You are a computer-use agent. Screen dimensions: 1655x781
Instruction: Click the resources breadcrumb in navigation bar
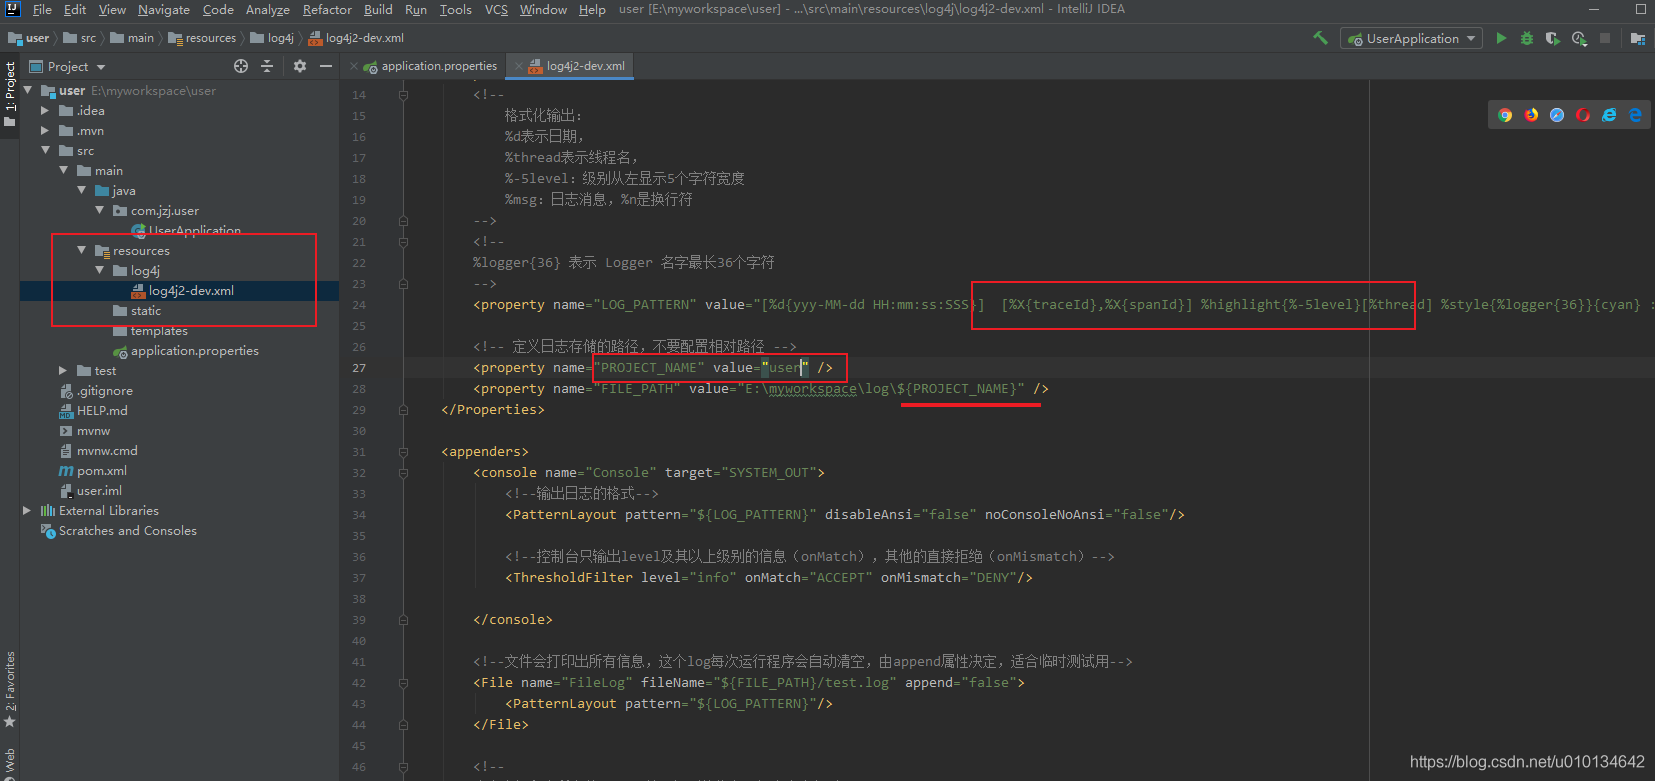tap(203, 38)
